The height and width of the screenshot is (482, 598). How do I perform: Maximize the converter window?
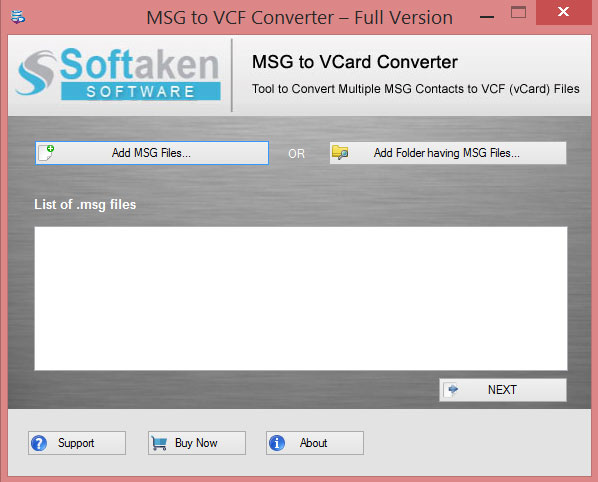pyautogui.click(x=518, y=13)
